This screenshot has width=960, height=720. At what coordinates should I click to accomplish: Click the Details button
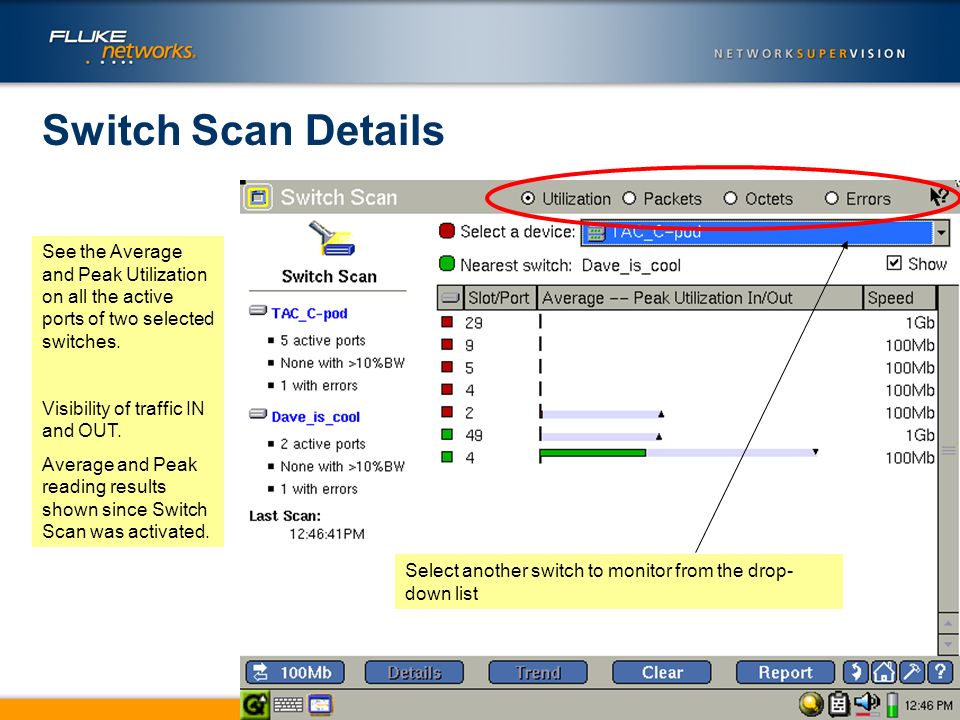coord(414,672)
